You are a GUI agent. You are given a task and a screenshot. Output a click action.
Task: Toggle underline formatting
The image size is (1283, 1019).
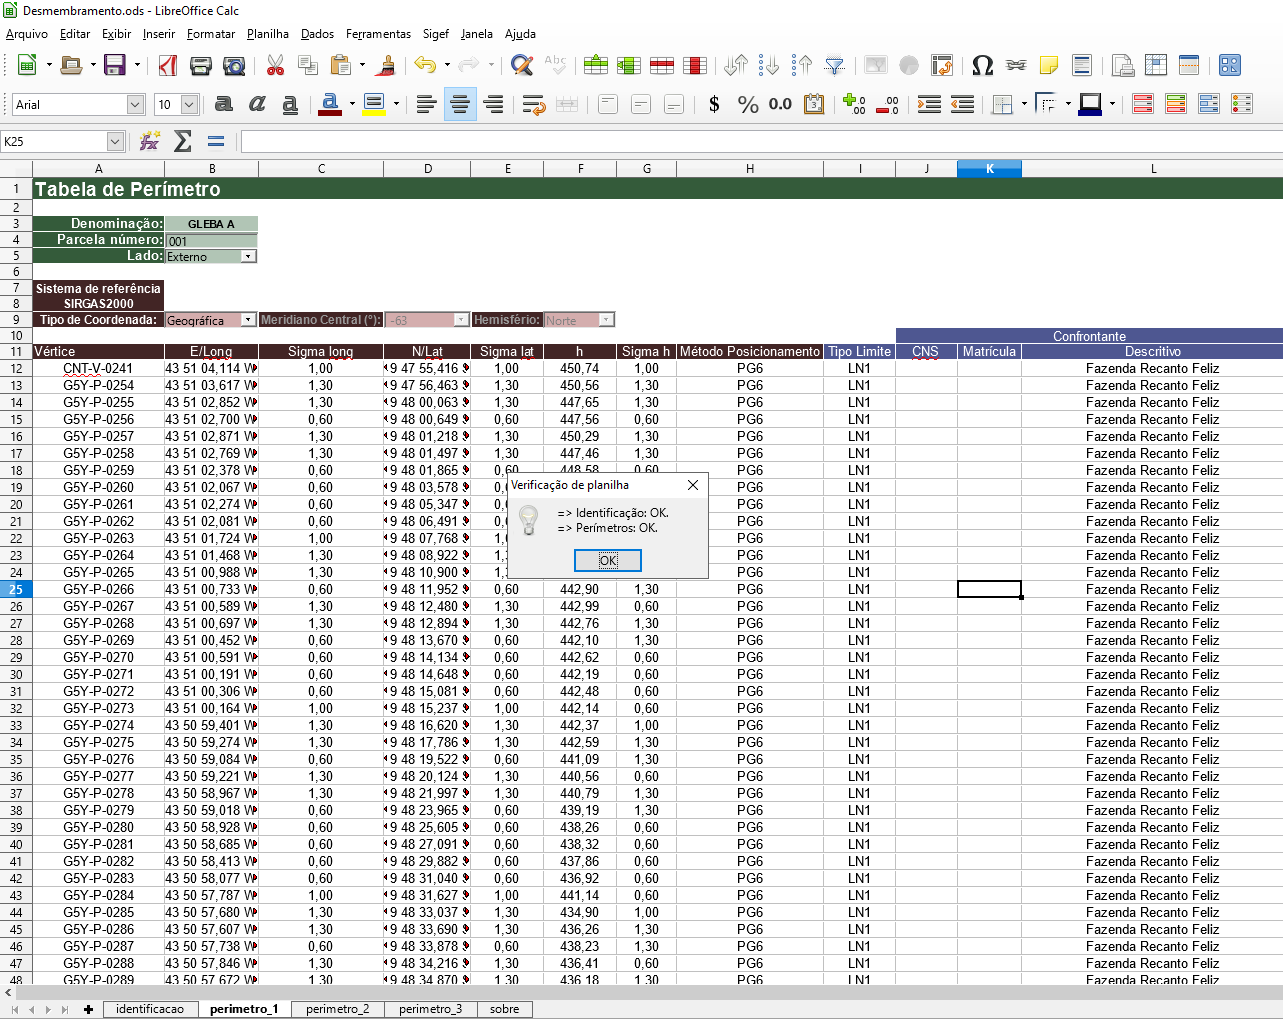[290, 104]
